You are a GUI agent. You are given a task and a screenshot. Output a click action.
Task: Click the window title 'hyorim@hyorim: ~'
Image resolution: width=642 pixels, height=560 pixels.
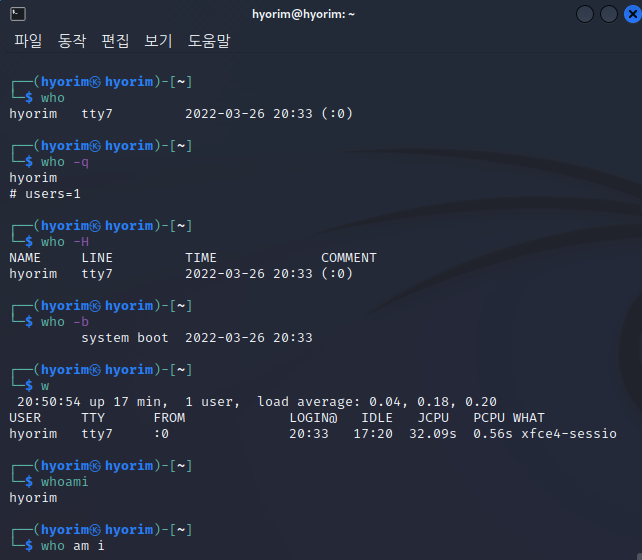303,14
